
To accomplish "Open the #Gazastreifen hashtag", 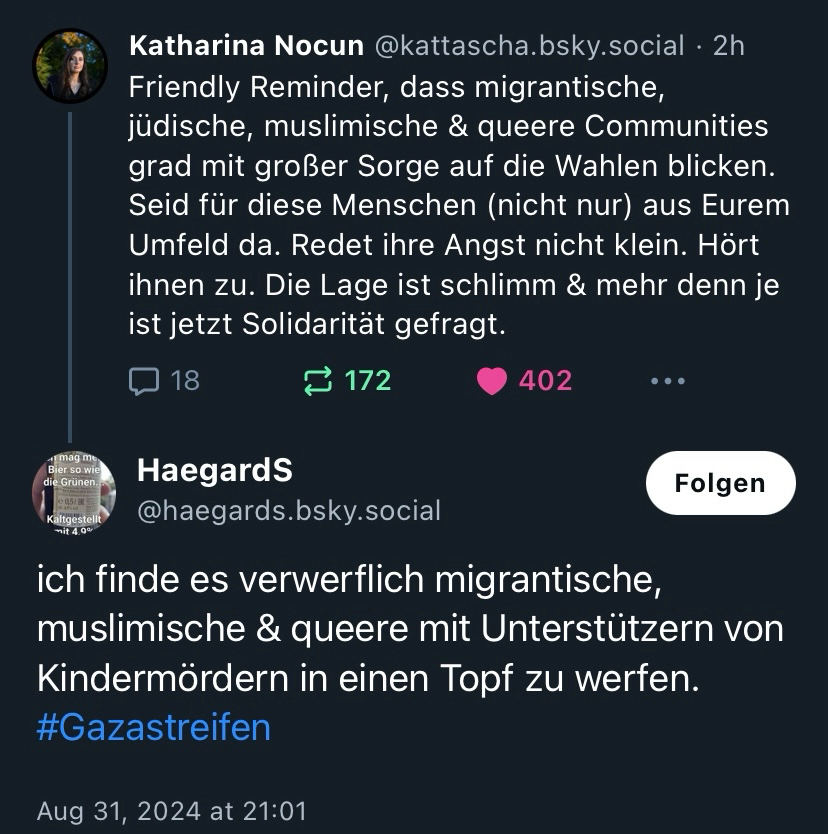I will pos(153,727).
